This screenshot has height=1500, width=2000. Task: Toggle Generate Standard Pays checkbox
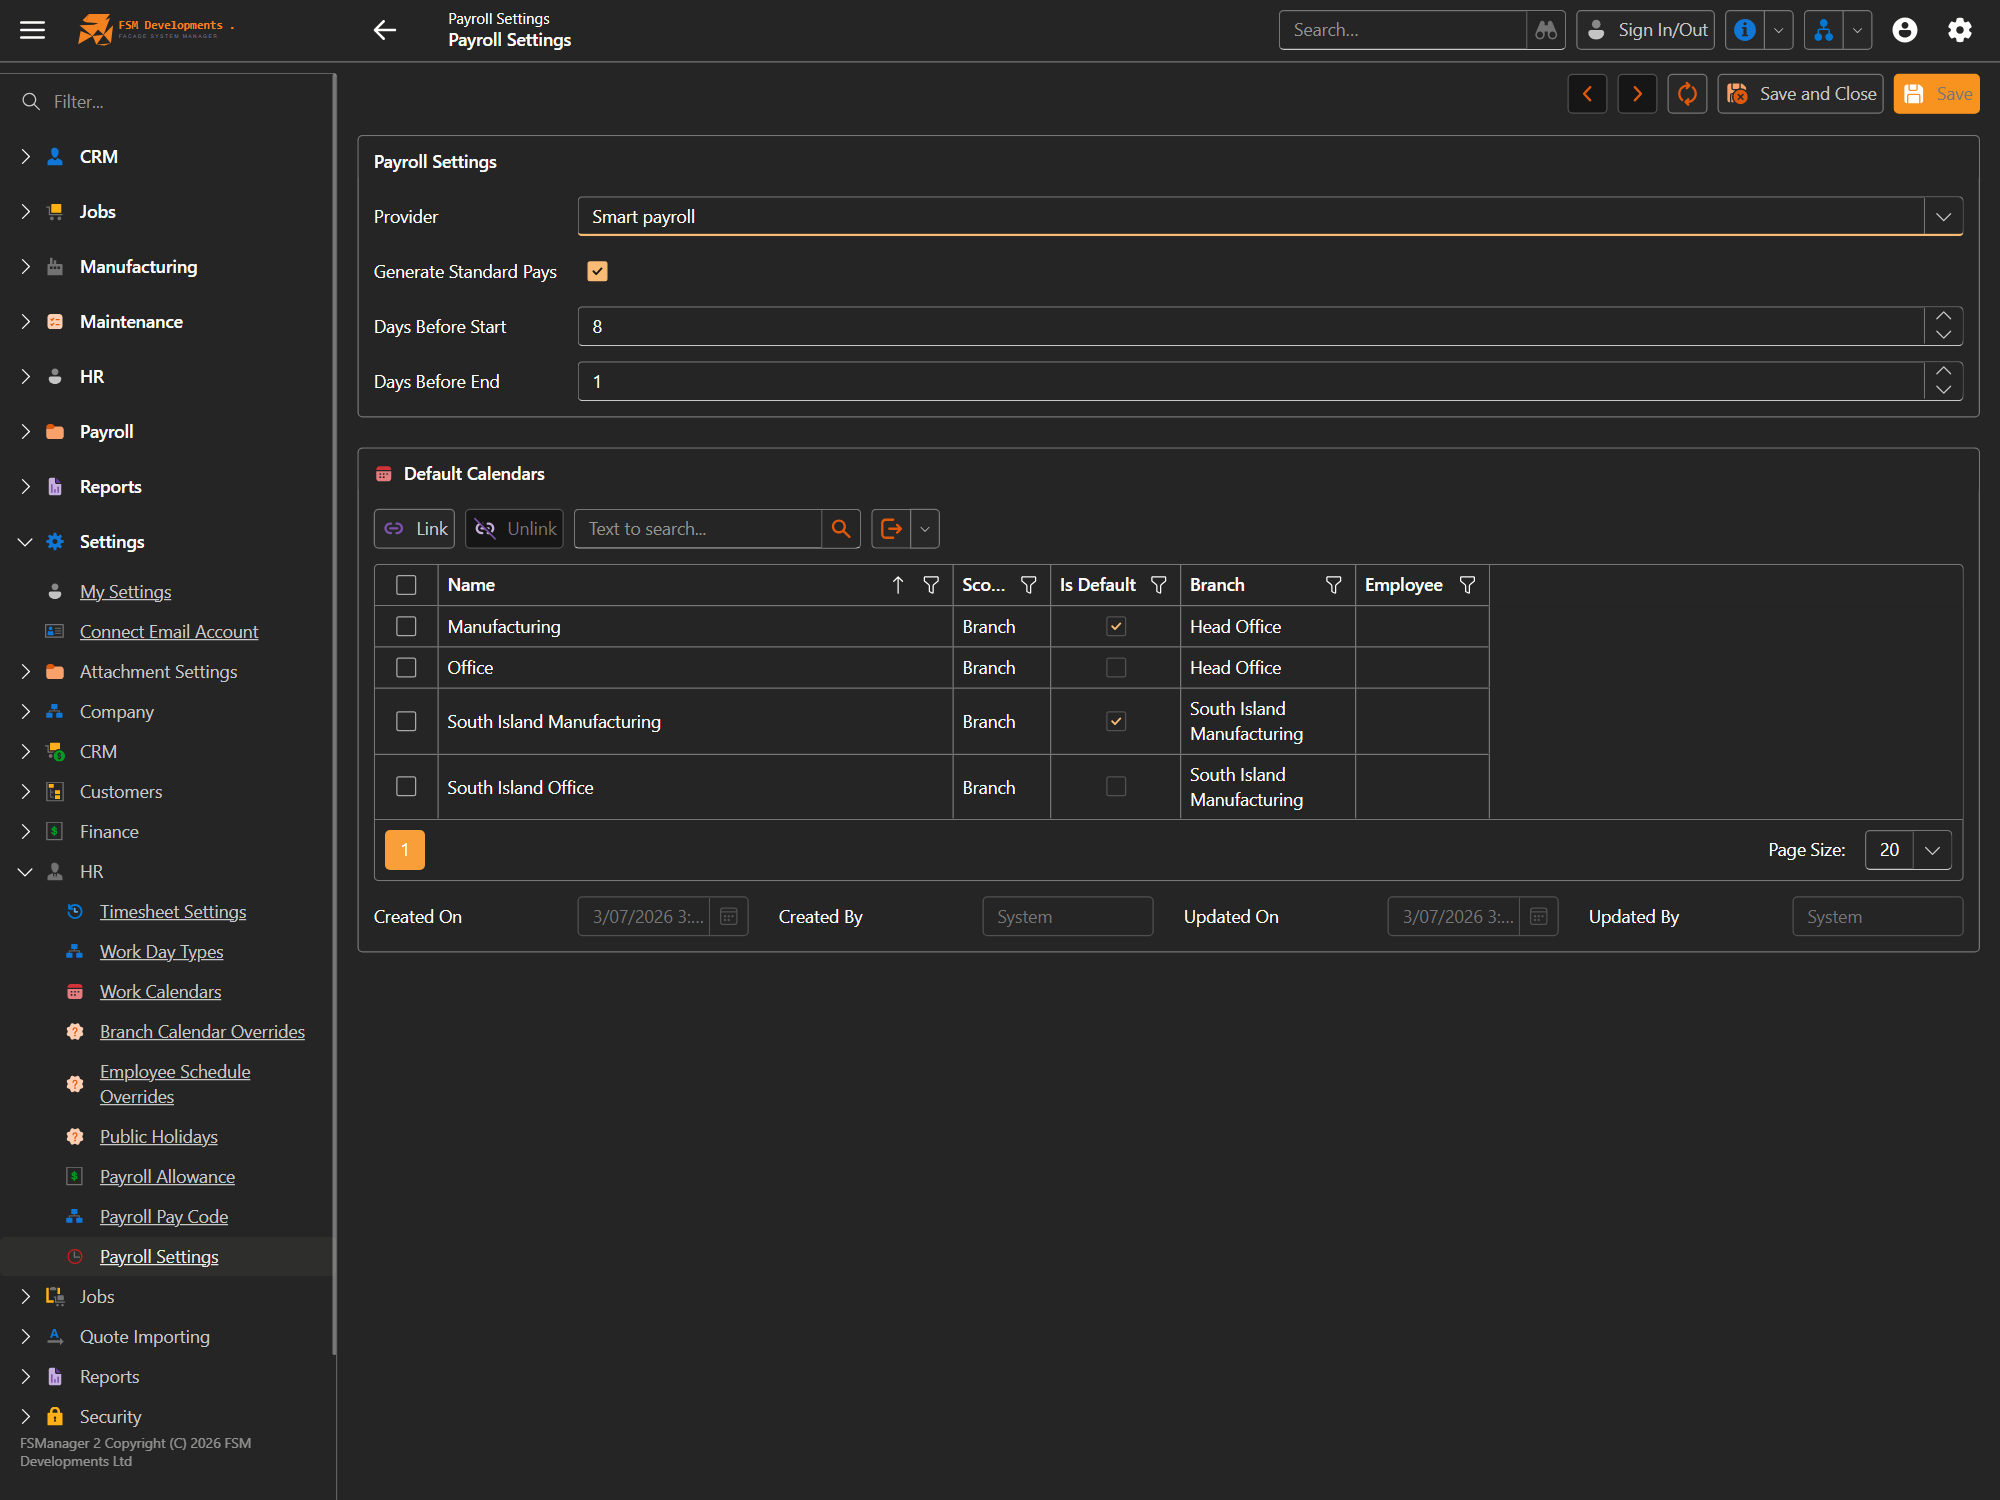click(597, 272)
